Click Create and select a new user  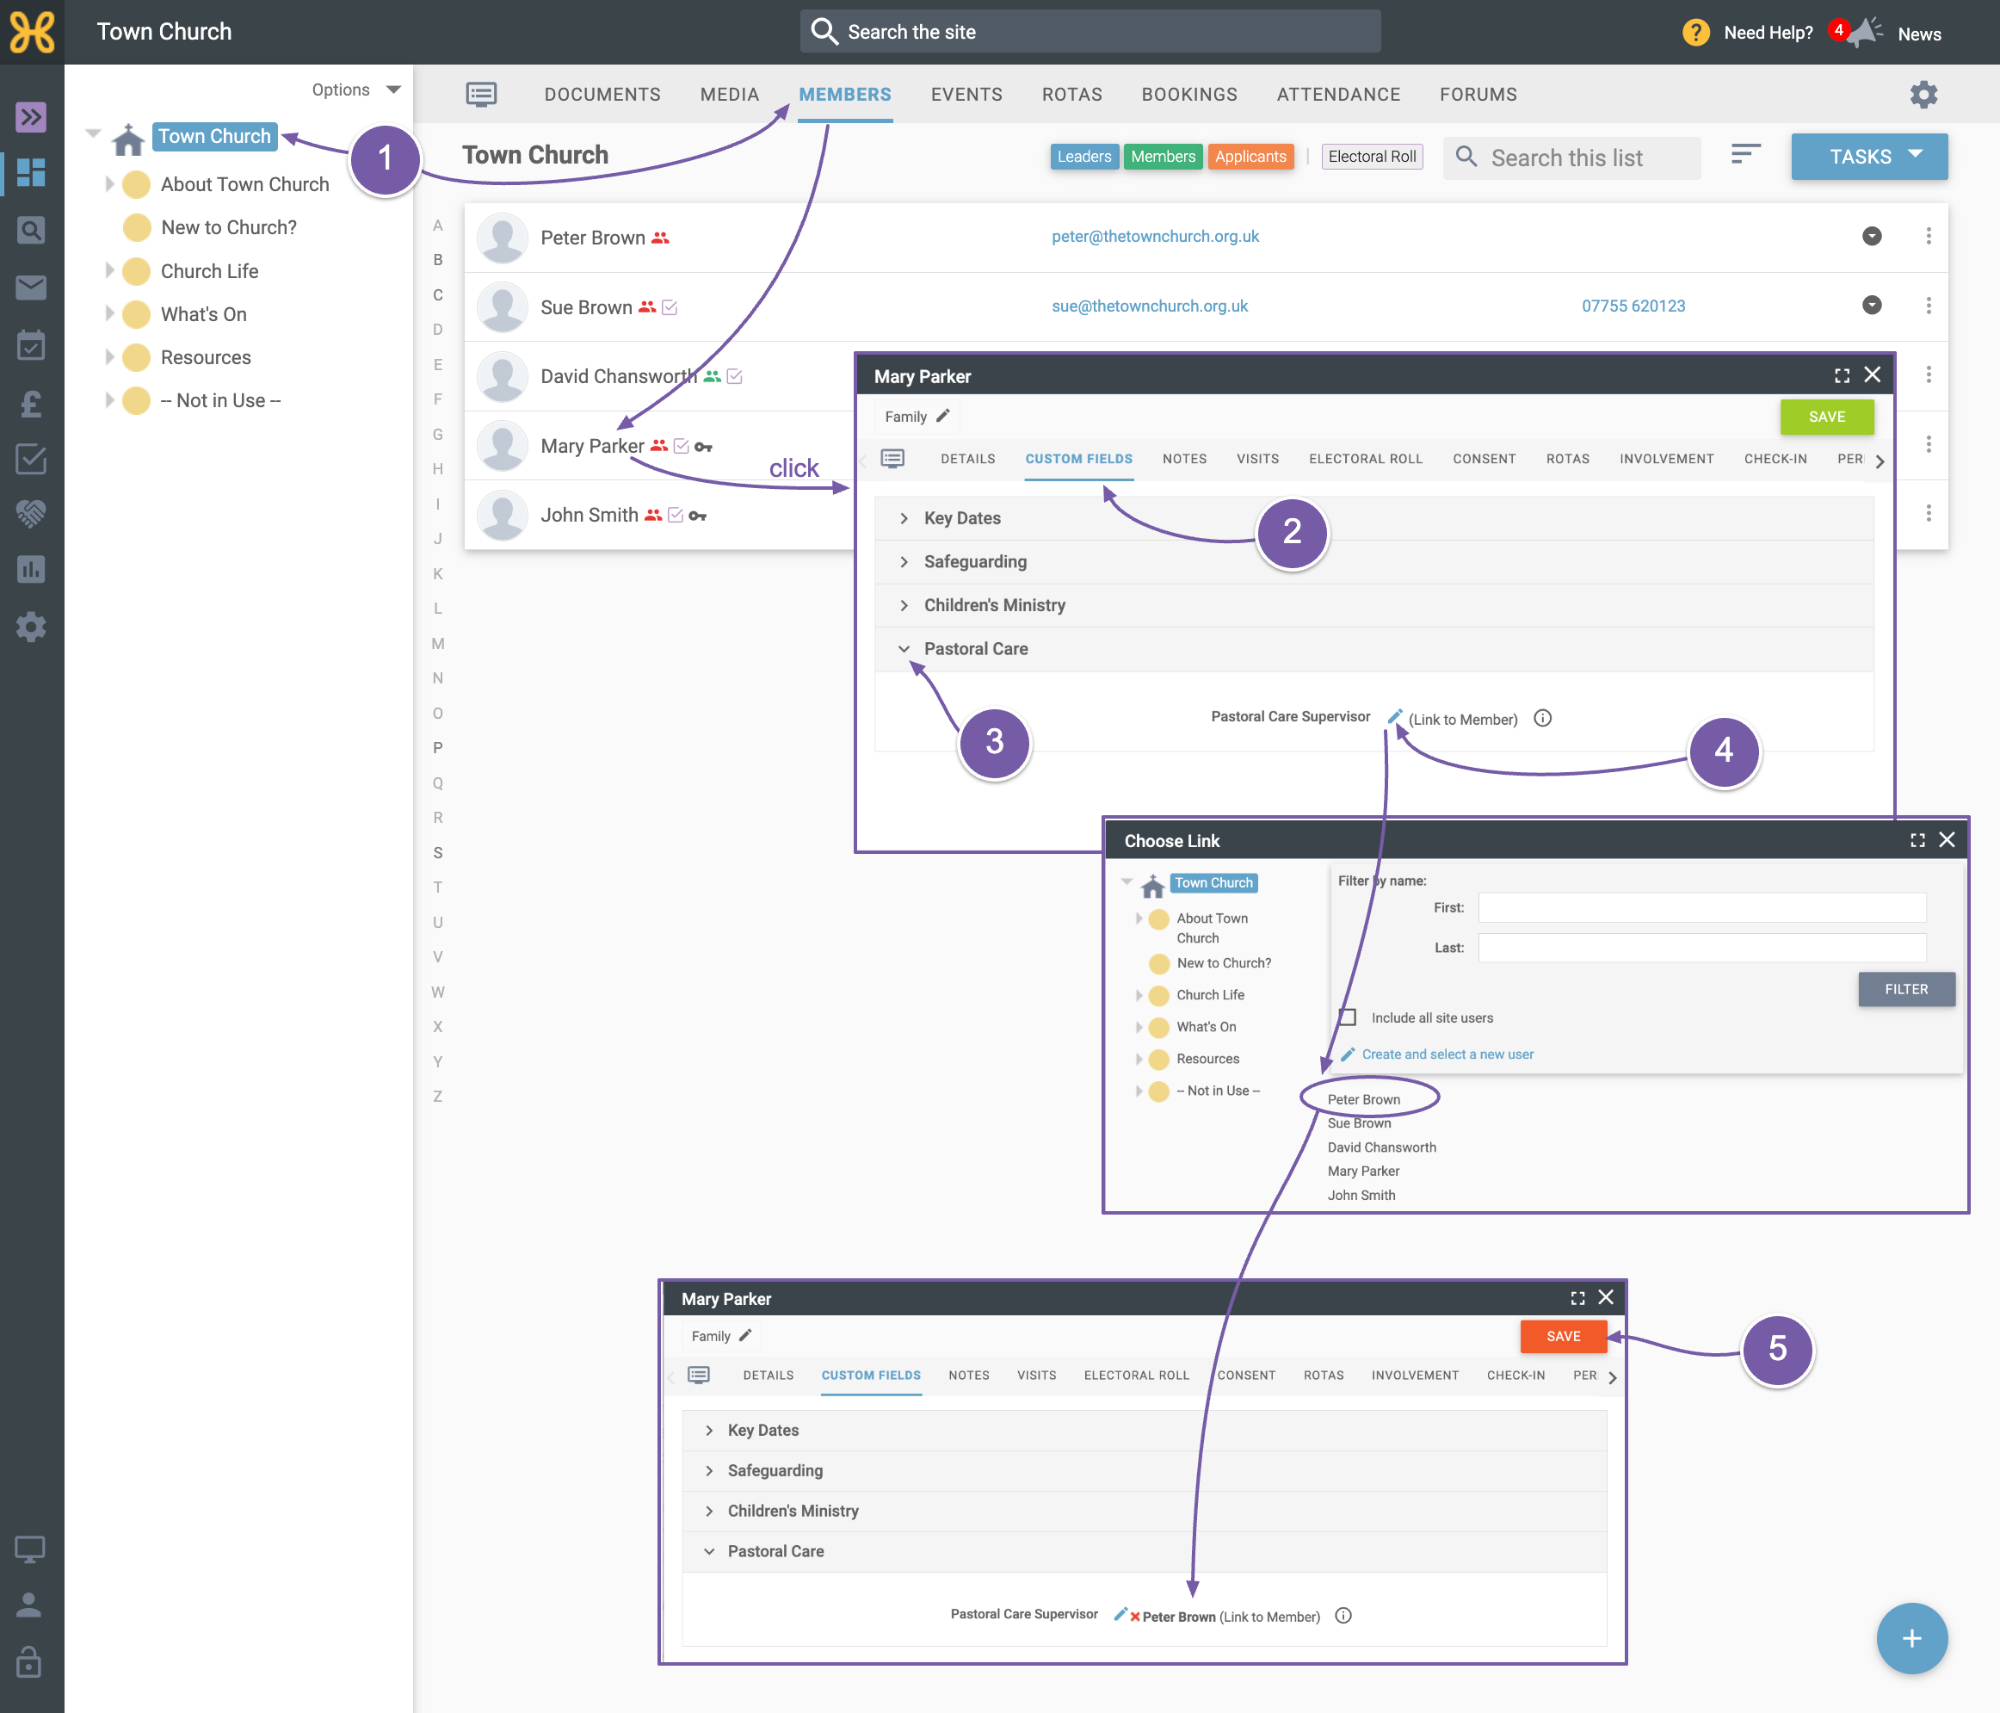[1447, 1054]
